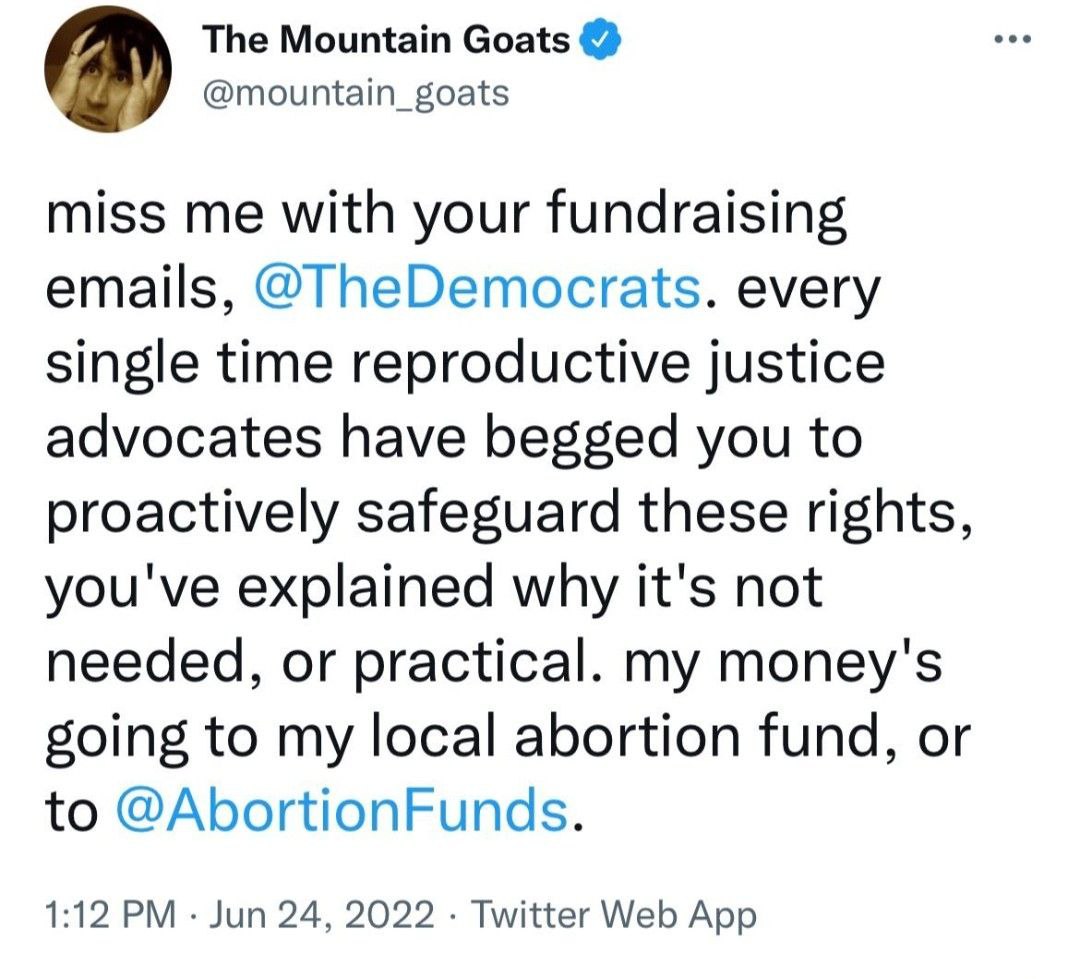Screen dimensions: 1080x979
Task: Open the Twitter Web App source link
Action: (x=612, y=915)
